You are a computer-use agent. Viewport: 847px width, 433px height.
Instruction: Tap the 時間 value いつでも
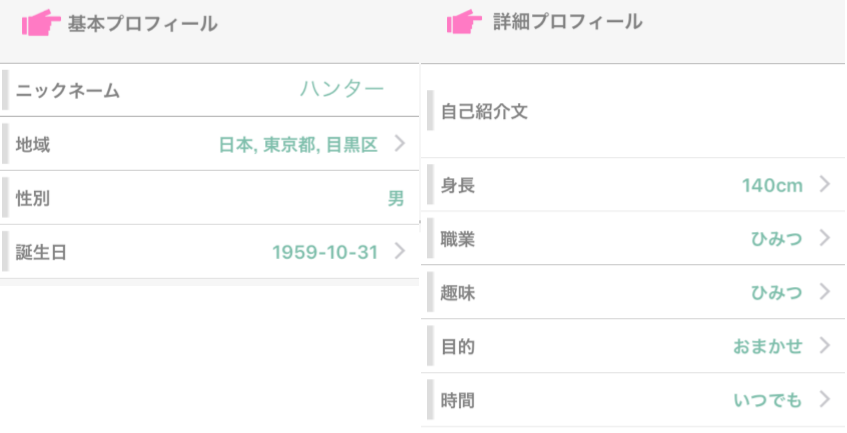tap(767, 401)
